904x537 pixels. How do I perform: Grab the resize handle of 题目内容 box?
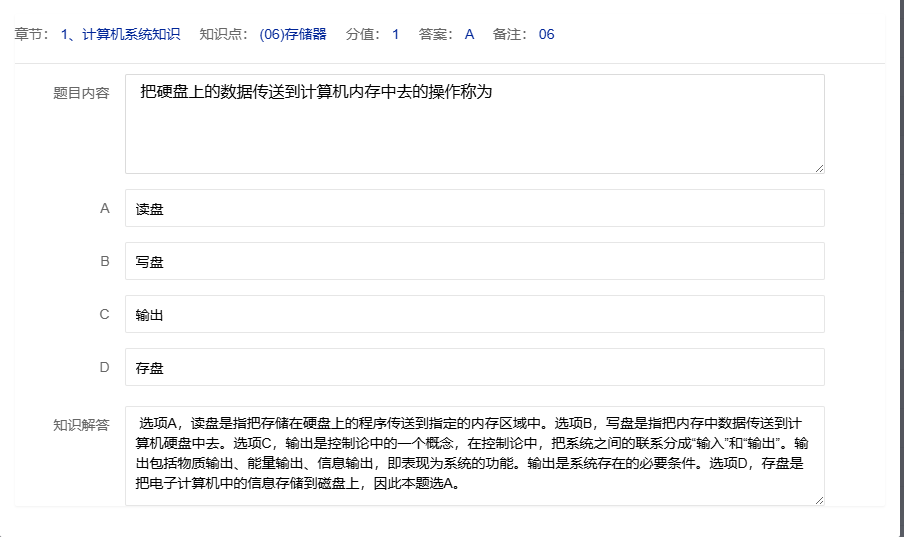point(819,168)
